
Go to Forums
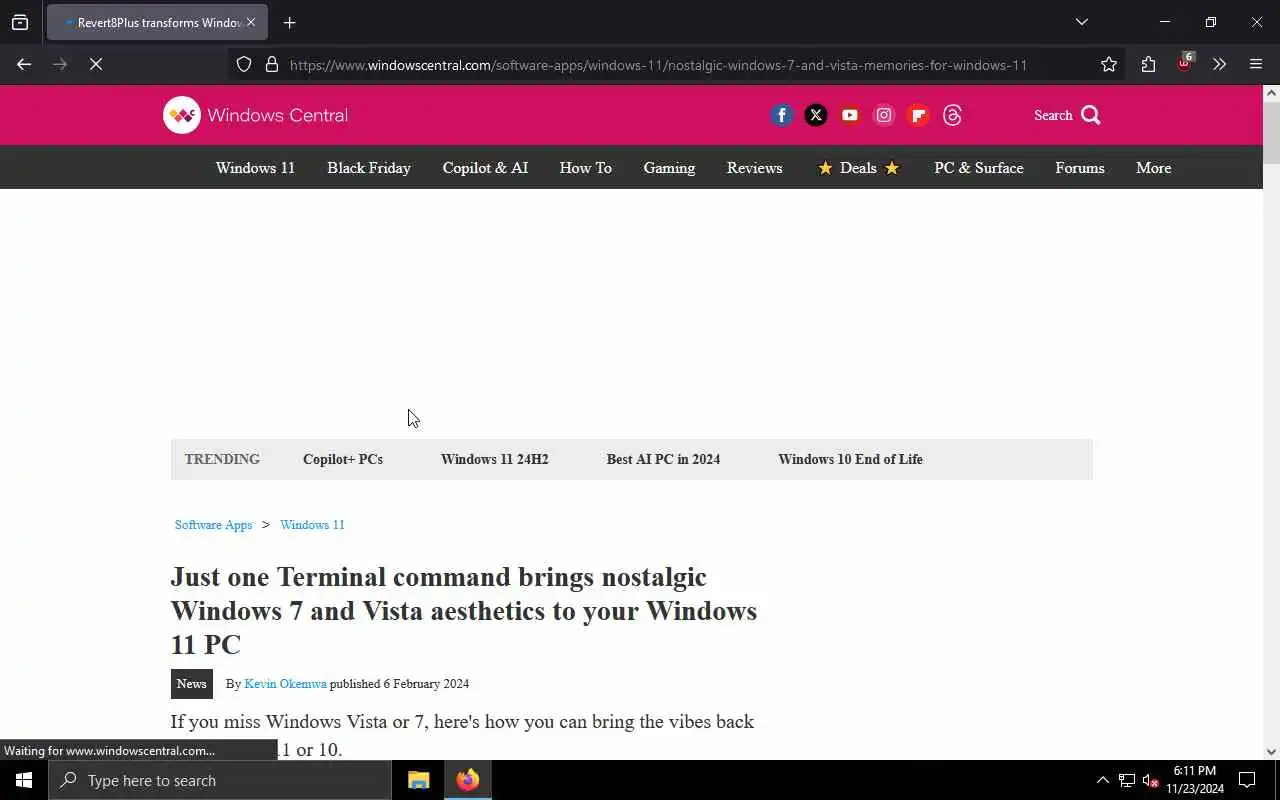tap(1080, 167)
